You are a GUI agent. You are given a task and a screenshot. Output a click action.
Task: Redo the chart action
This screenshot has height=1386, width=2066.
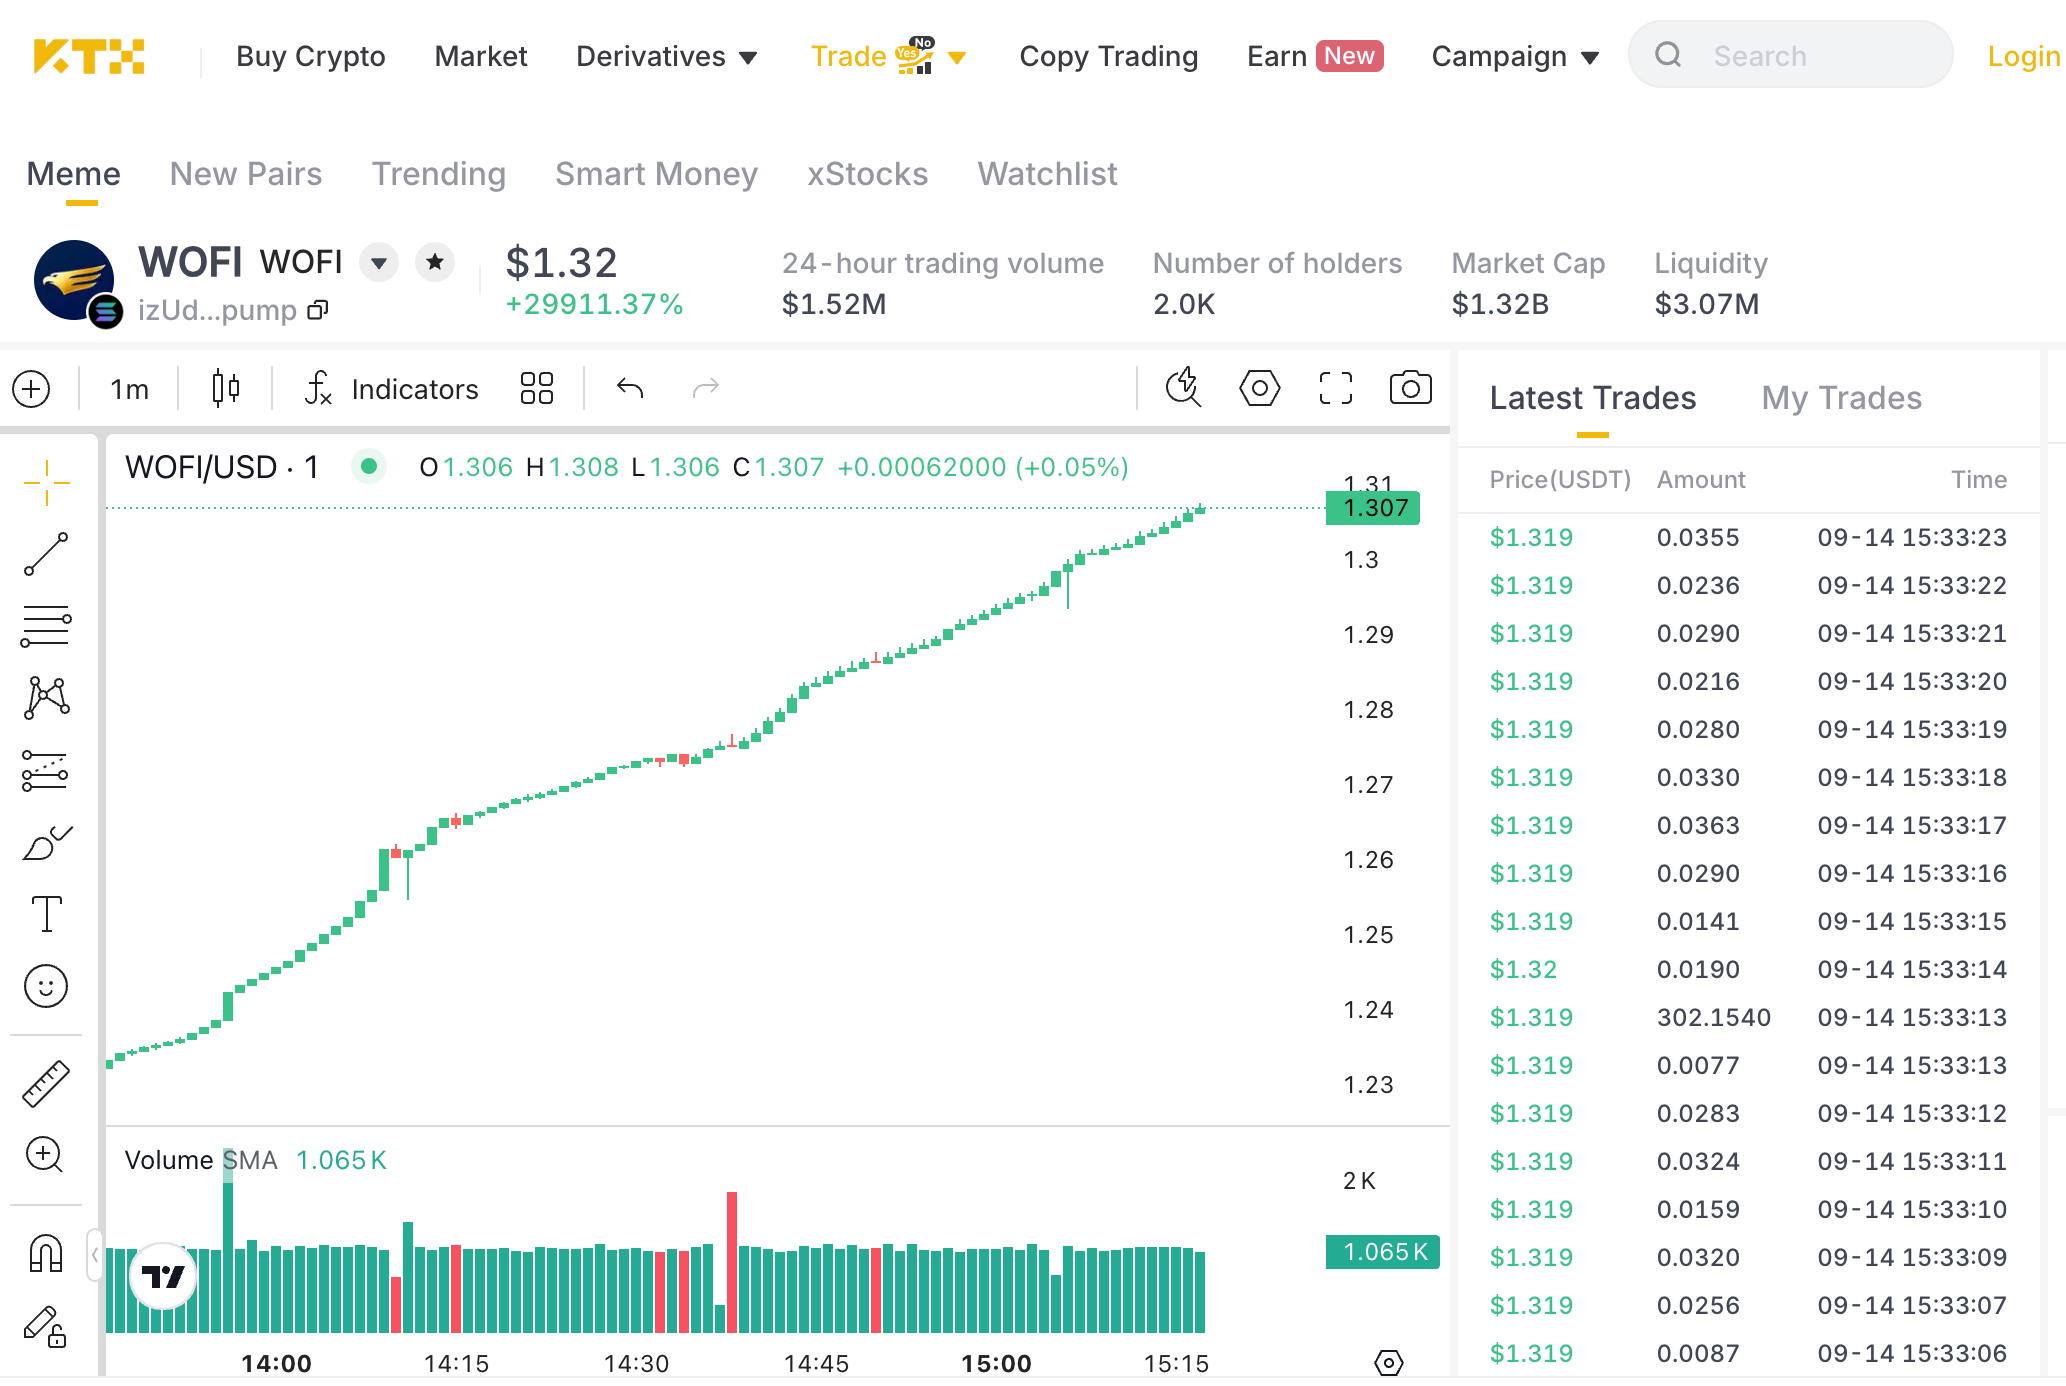[x=706, y=388]
